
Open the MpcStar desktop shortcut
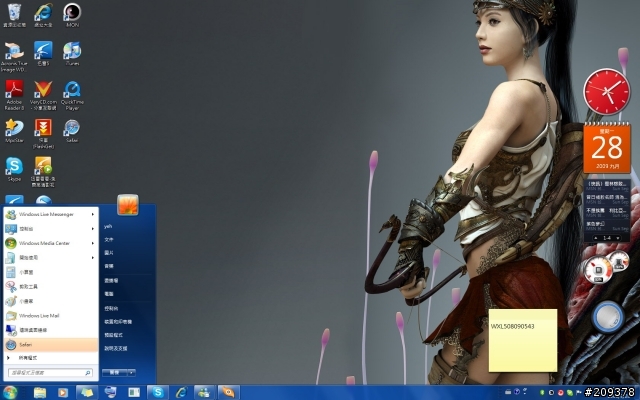14,131
